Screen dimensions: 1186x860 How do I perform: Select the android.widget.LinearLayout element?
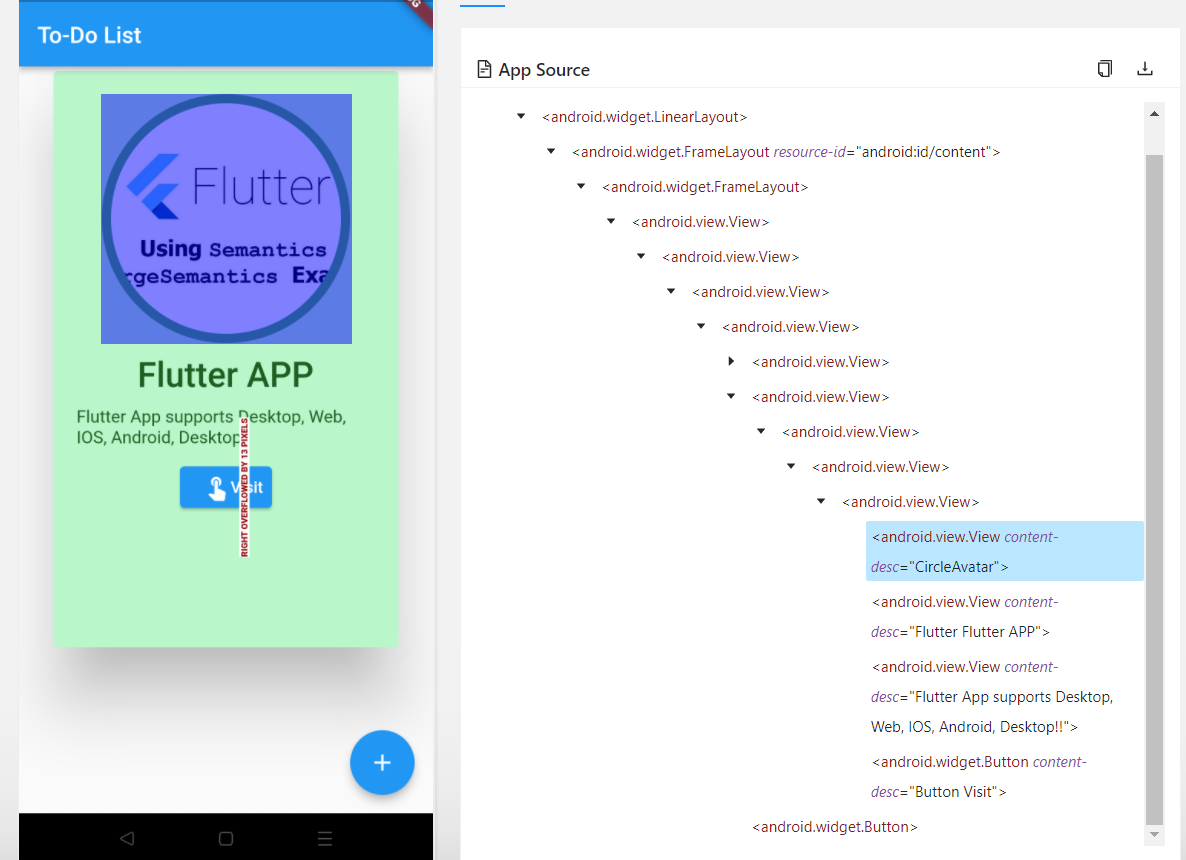pos(644,116)
